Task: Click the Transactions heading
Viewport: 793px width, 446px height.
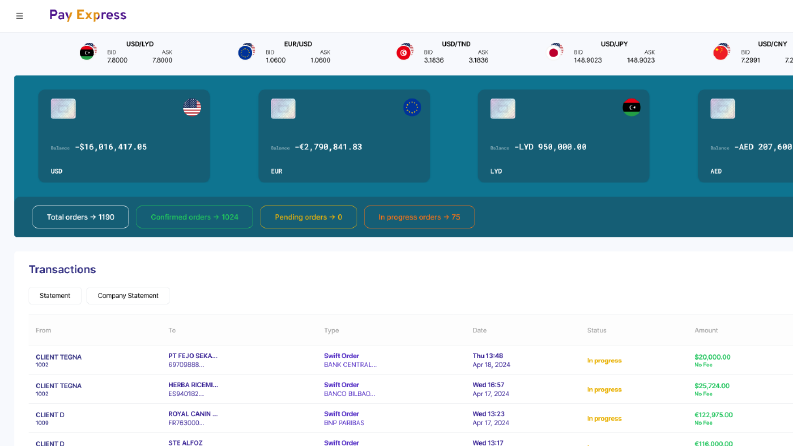Action: click(62, 270)
